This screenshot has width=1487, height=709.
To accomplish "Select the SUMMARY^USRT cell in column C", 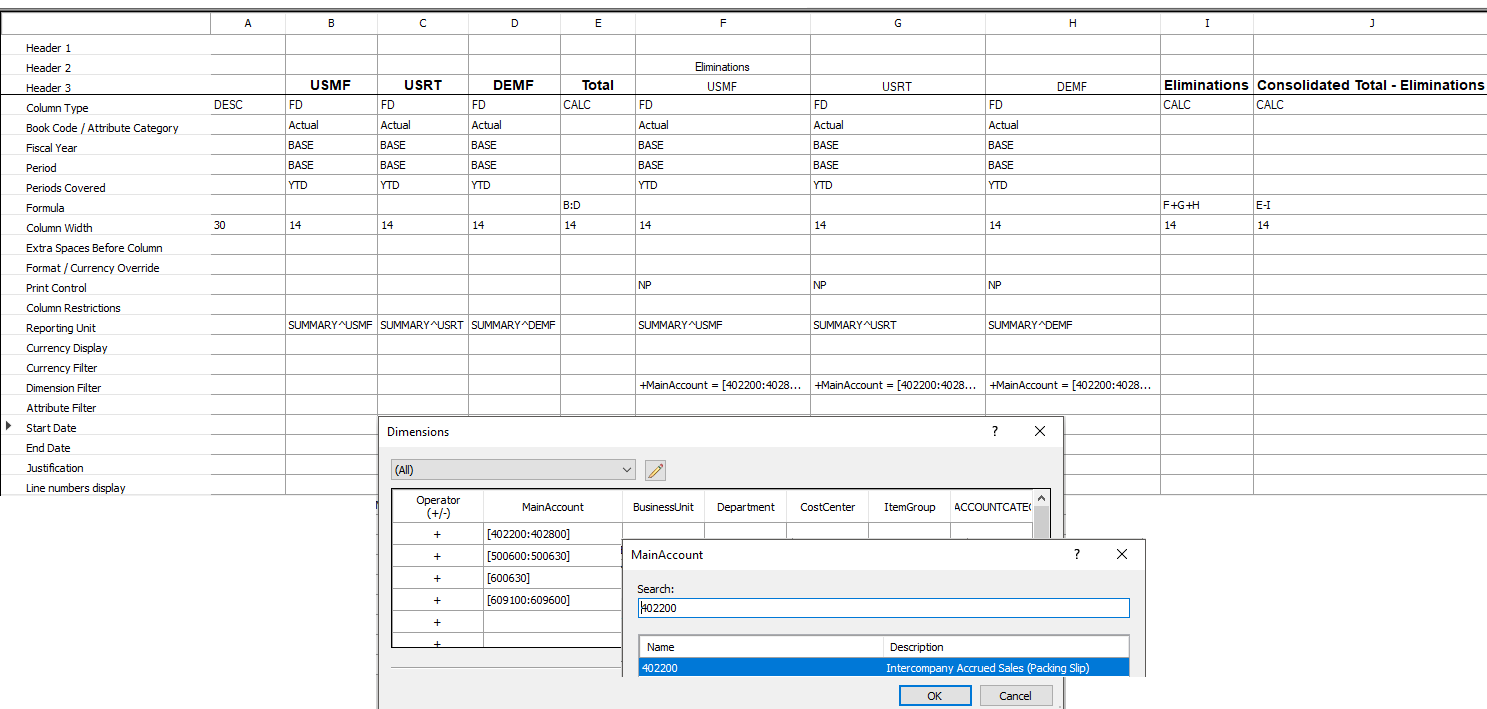I will (x=423, y=325).
